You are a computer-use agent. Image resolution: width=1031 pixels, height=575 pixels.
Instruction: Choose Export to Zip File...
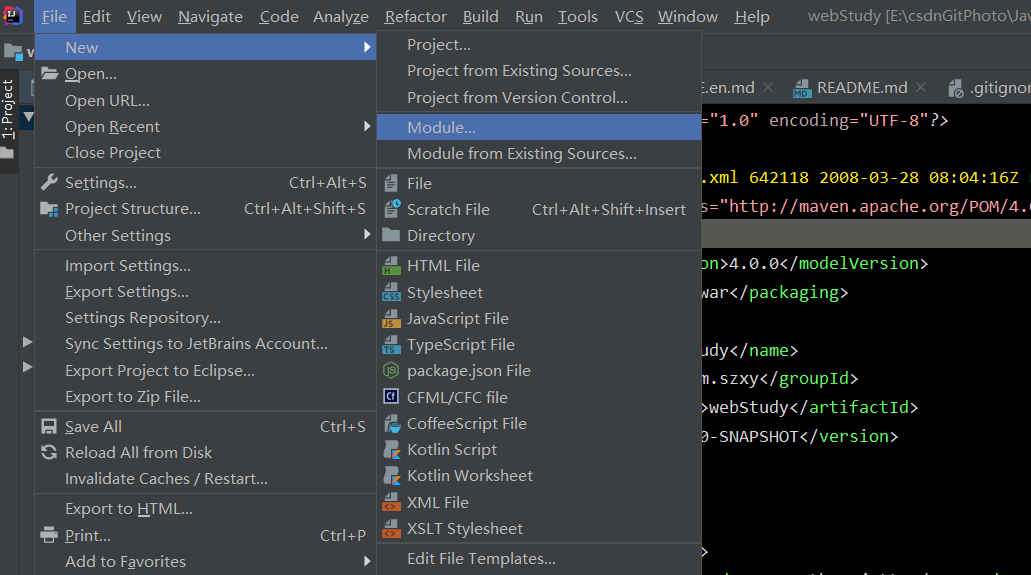point(205,397)
